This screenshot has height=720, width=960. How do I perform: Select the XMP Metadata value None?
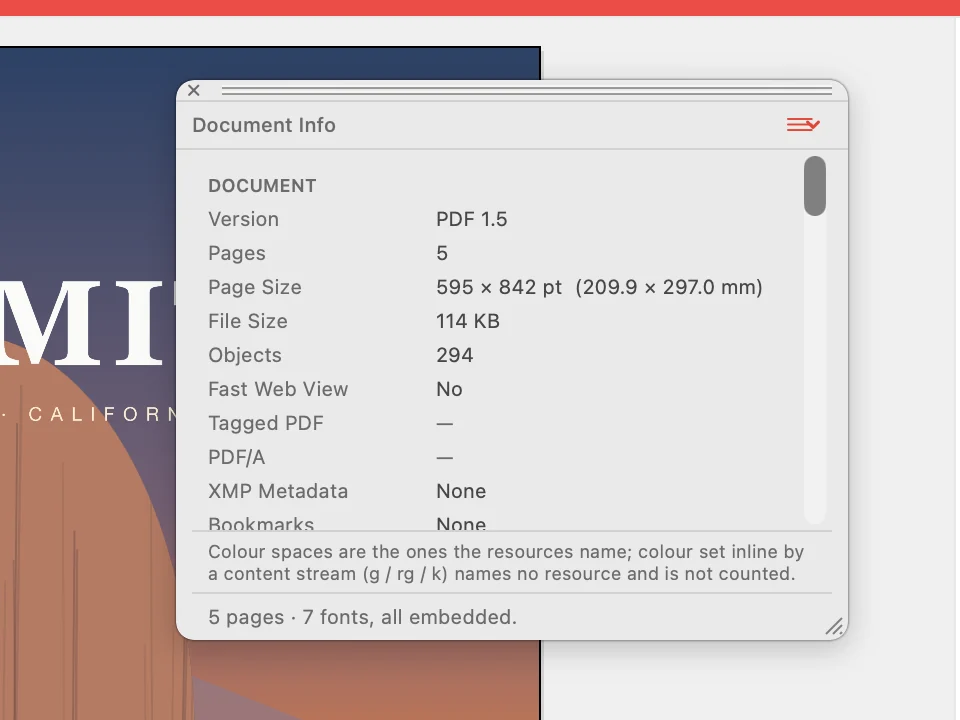pyautogui.click(x=461, y=491)
